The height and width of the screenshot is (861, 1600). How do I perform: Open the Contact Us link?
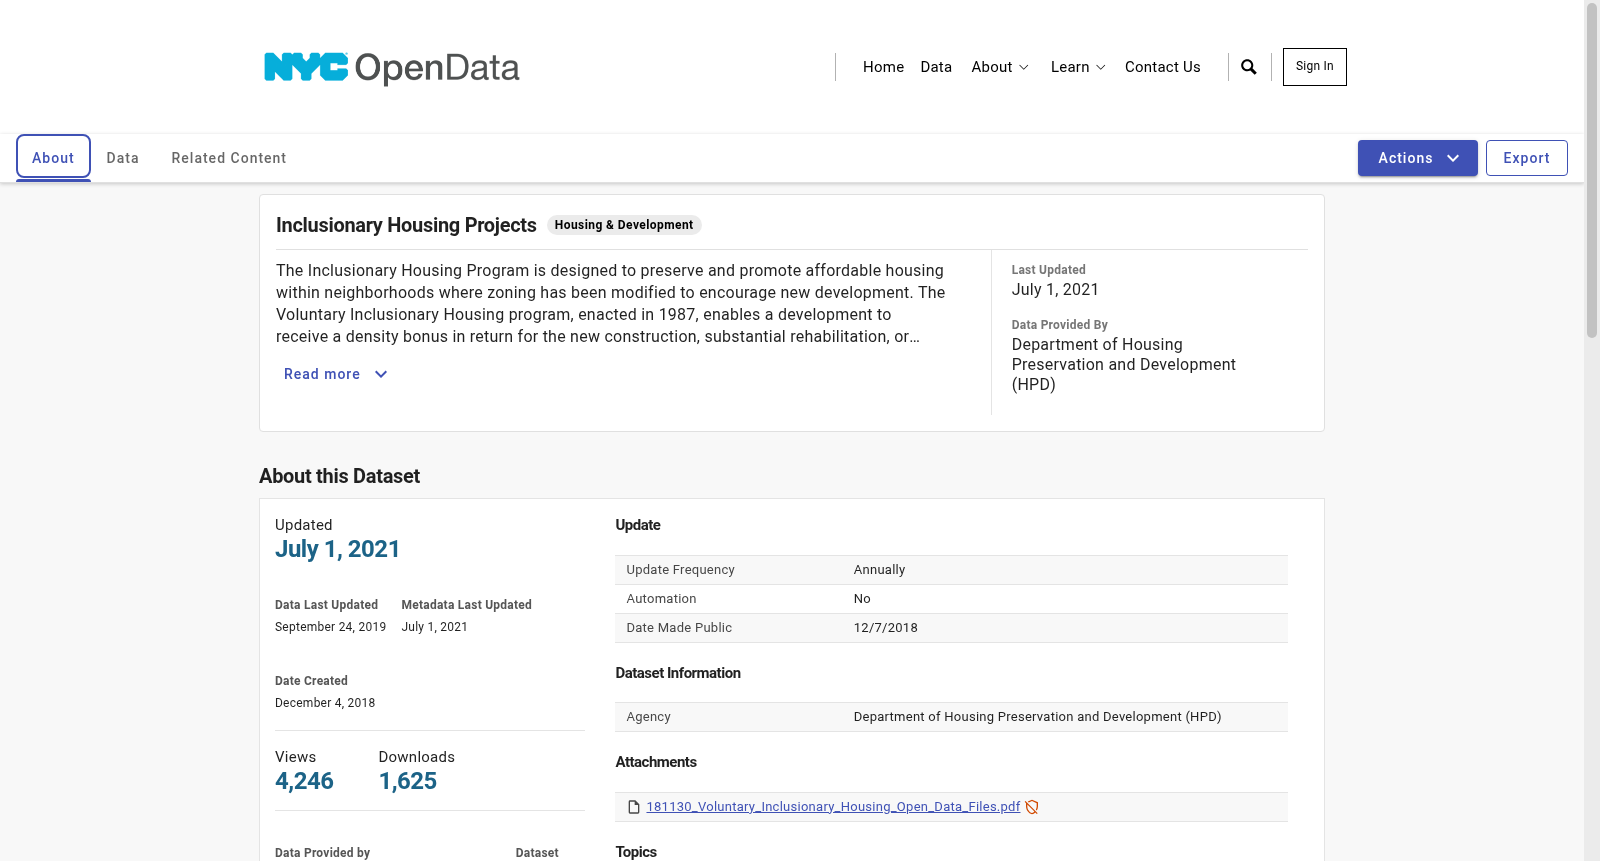(1162, 67)
